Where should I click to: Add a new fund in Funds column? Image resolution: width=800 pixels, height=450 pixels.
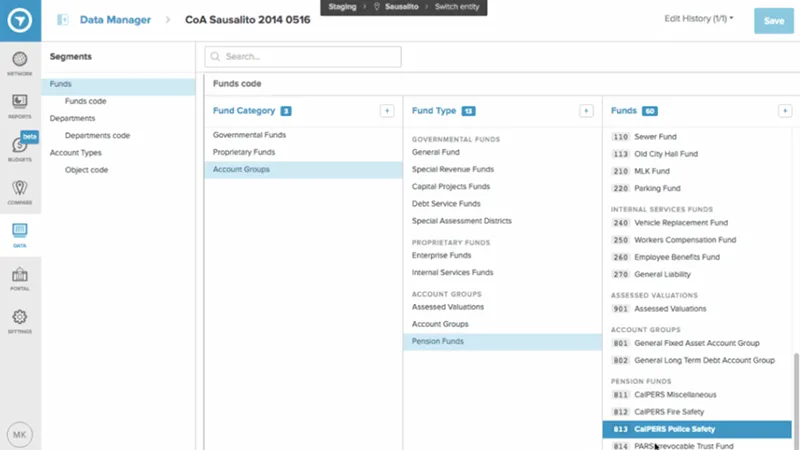click(785, 111)
